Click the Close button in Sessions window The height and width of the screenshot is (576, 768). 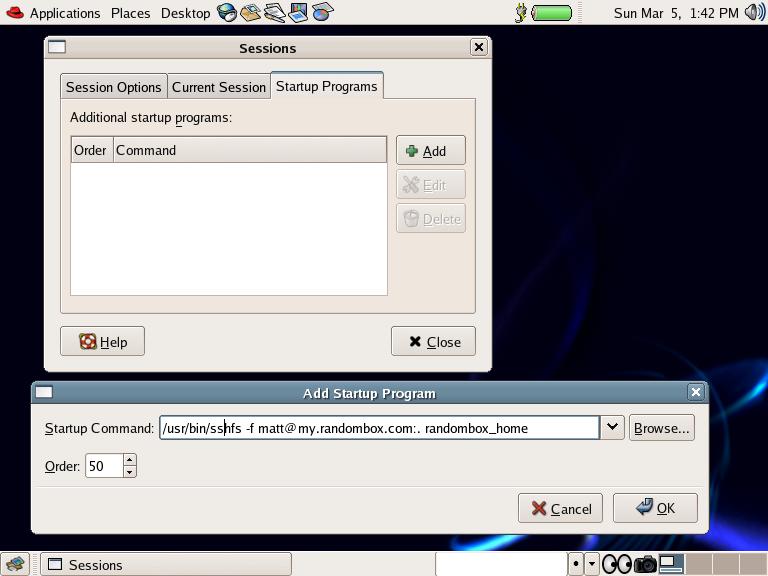(433, 341)
